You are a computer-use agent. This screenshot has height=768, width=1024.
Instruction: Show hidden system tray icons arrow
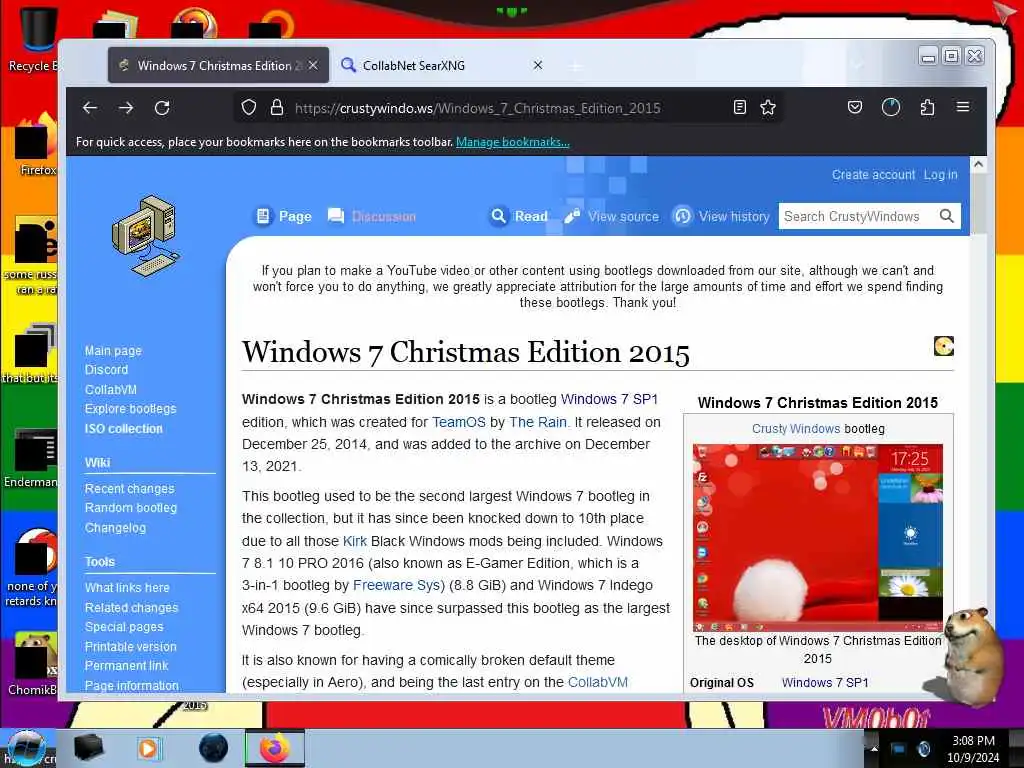874,748
